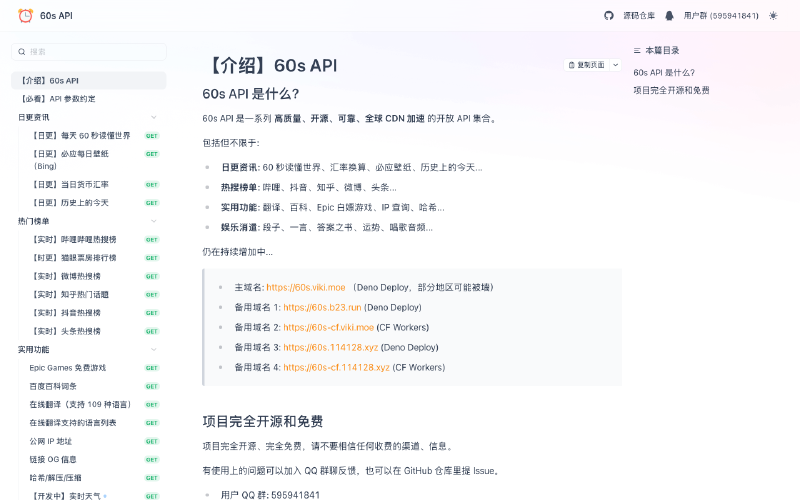Screen dimensions: 800x500
Task: Open 【日更】每天 60 秒读懂世界 page
Action: pyautogui.click(x=81, y=135)
